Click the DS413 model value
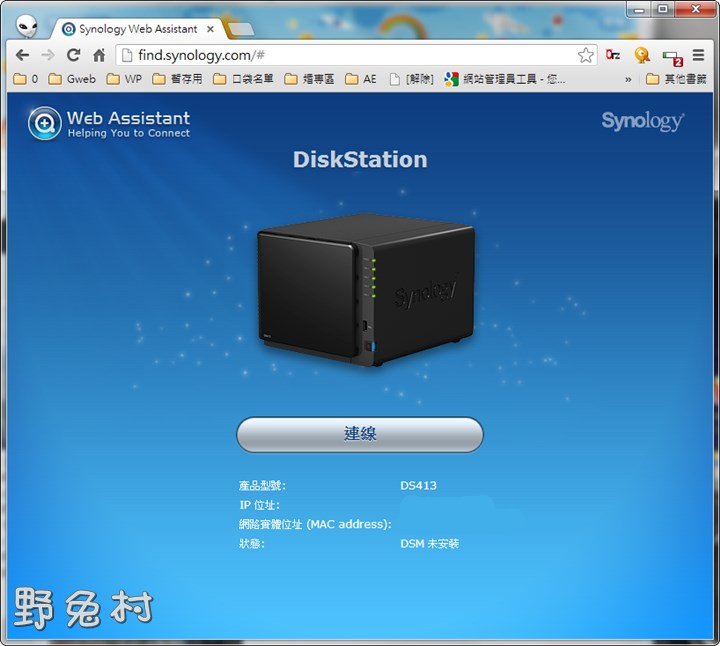This screenshot has height=646, width=720. 418,485
